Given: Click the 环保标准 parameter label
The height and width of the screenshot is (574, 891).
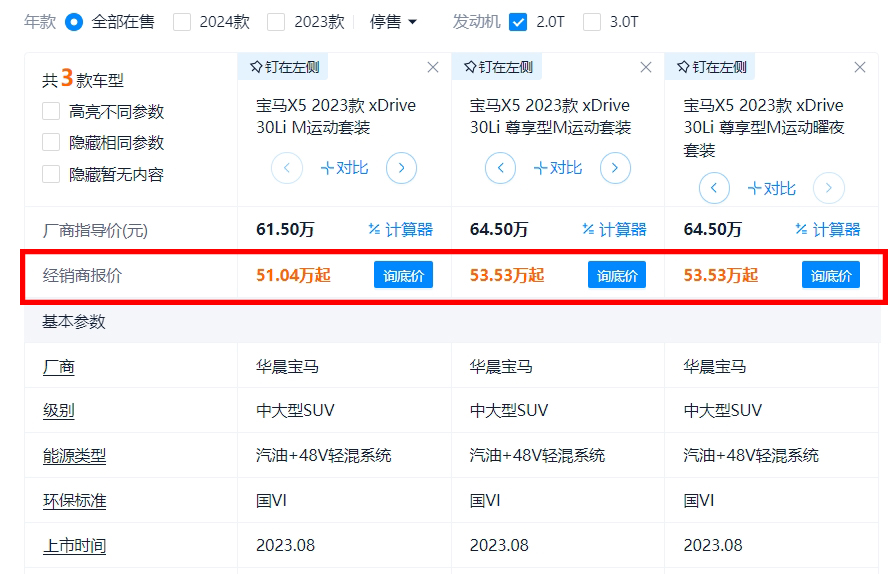Looking at the screenshot, I should pyautogui.click(x=74, y=501).
